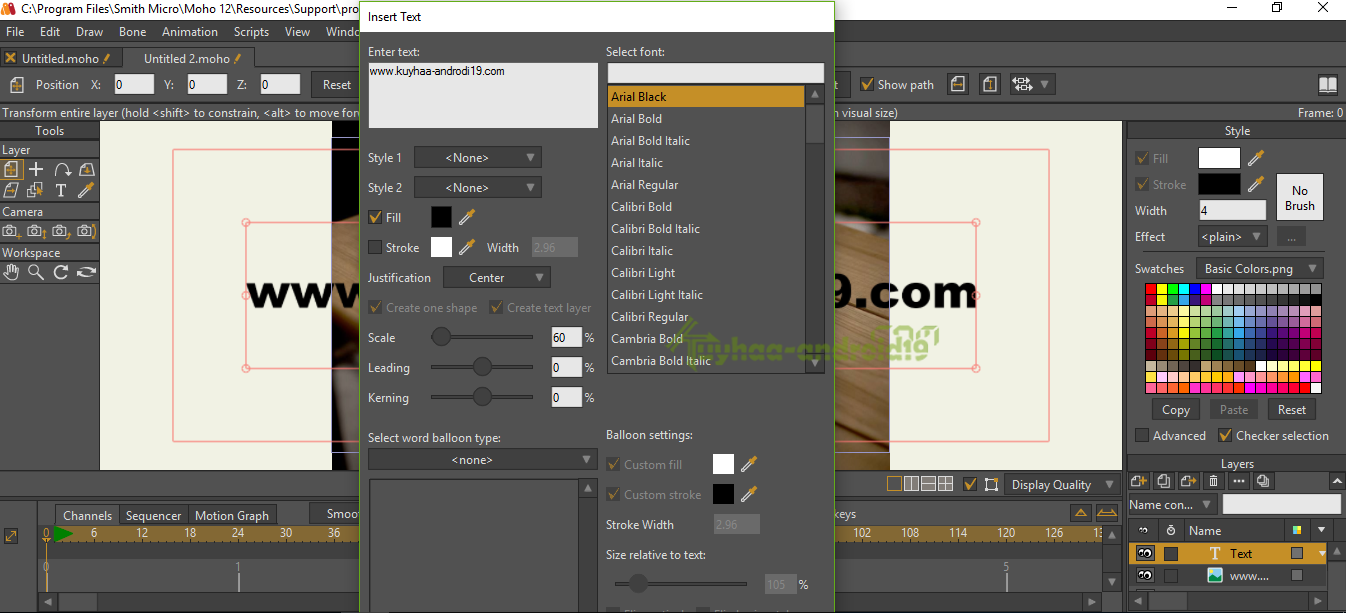Select the Follow Path curved arrow tool
The height and width of the screenshot is (613, 1346).
pos(62,170)
